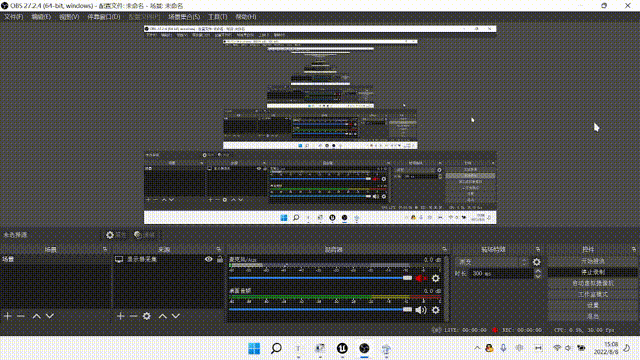Open Windows Start menu
Image resolution: width=640 pixels, height=360 pixels.
click(x=254, y=349)
